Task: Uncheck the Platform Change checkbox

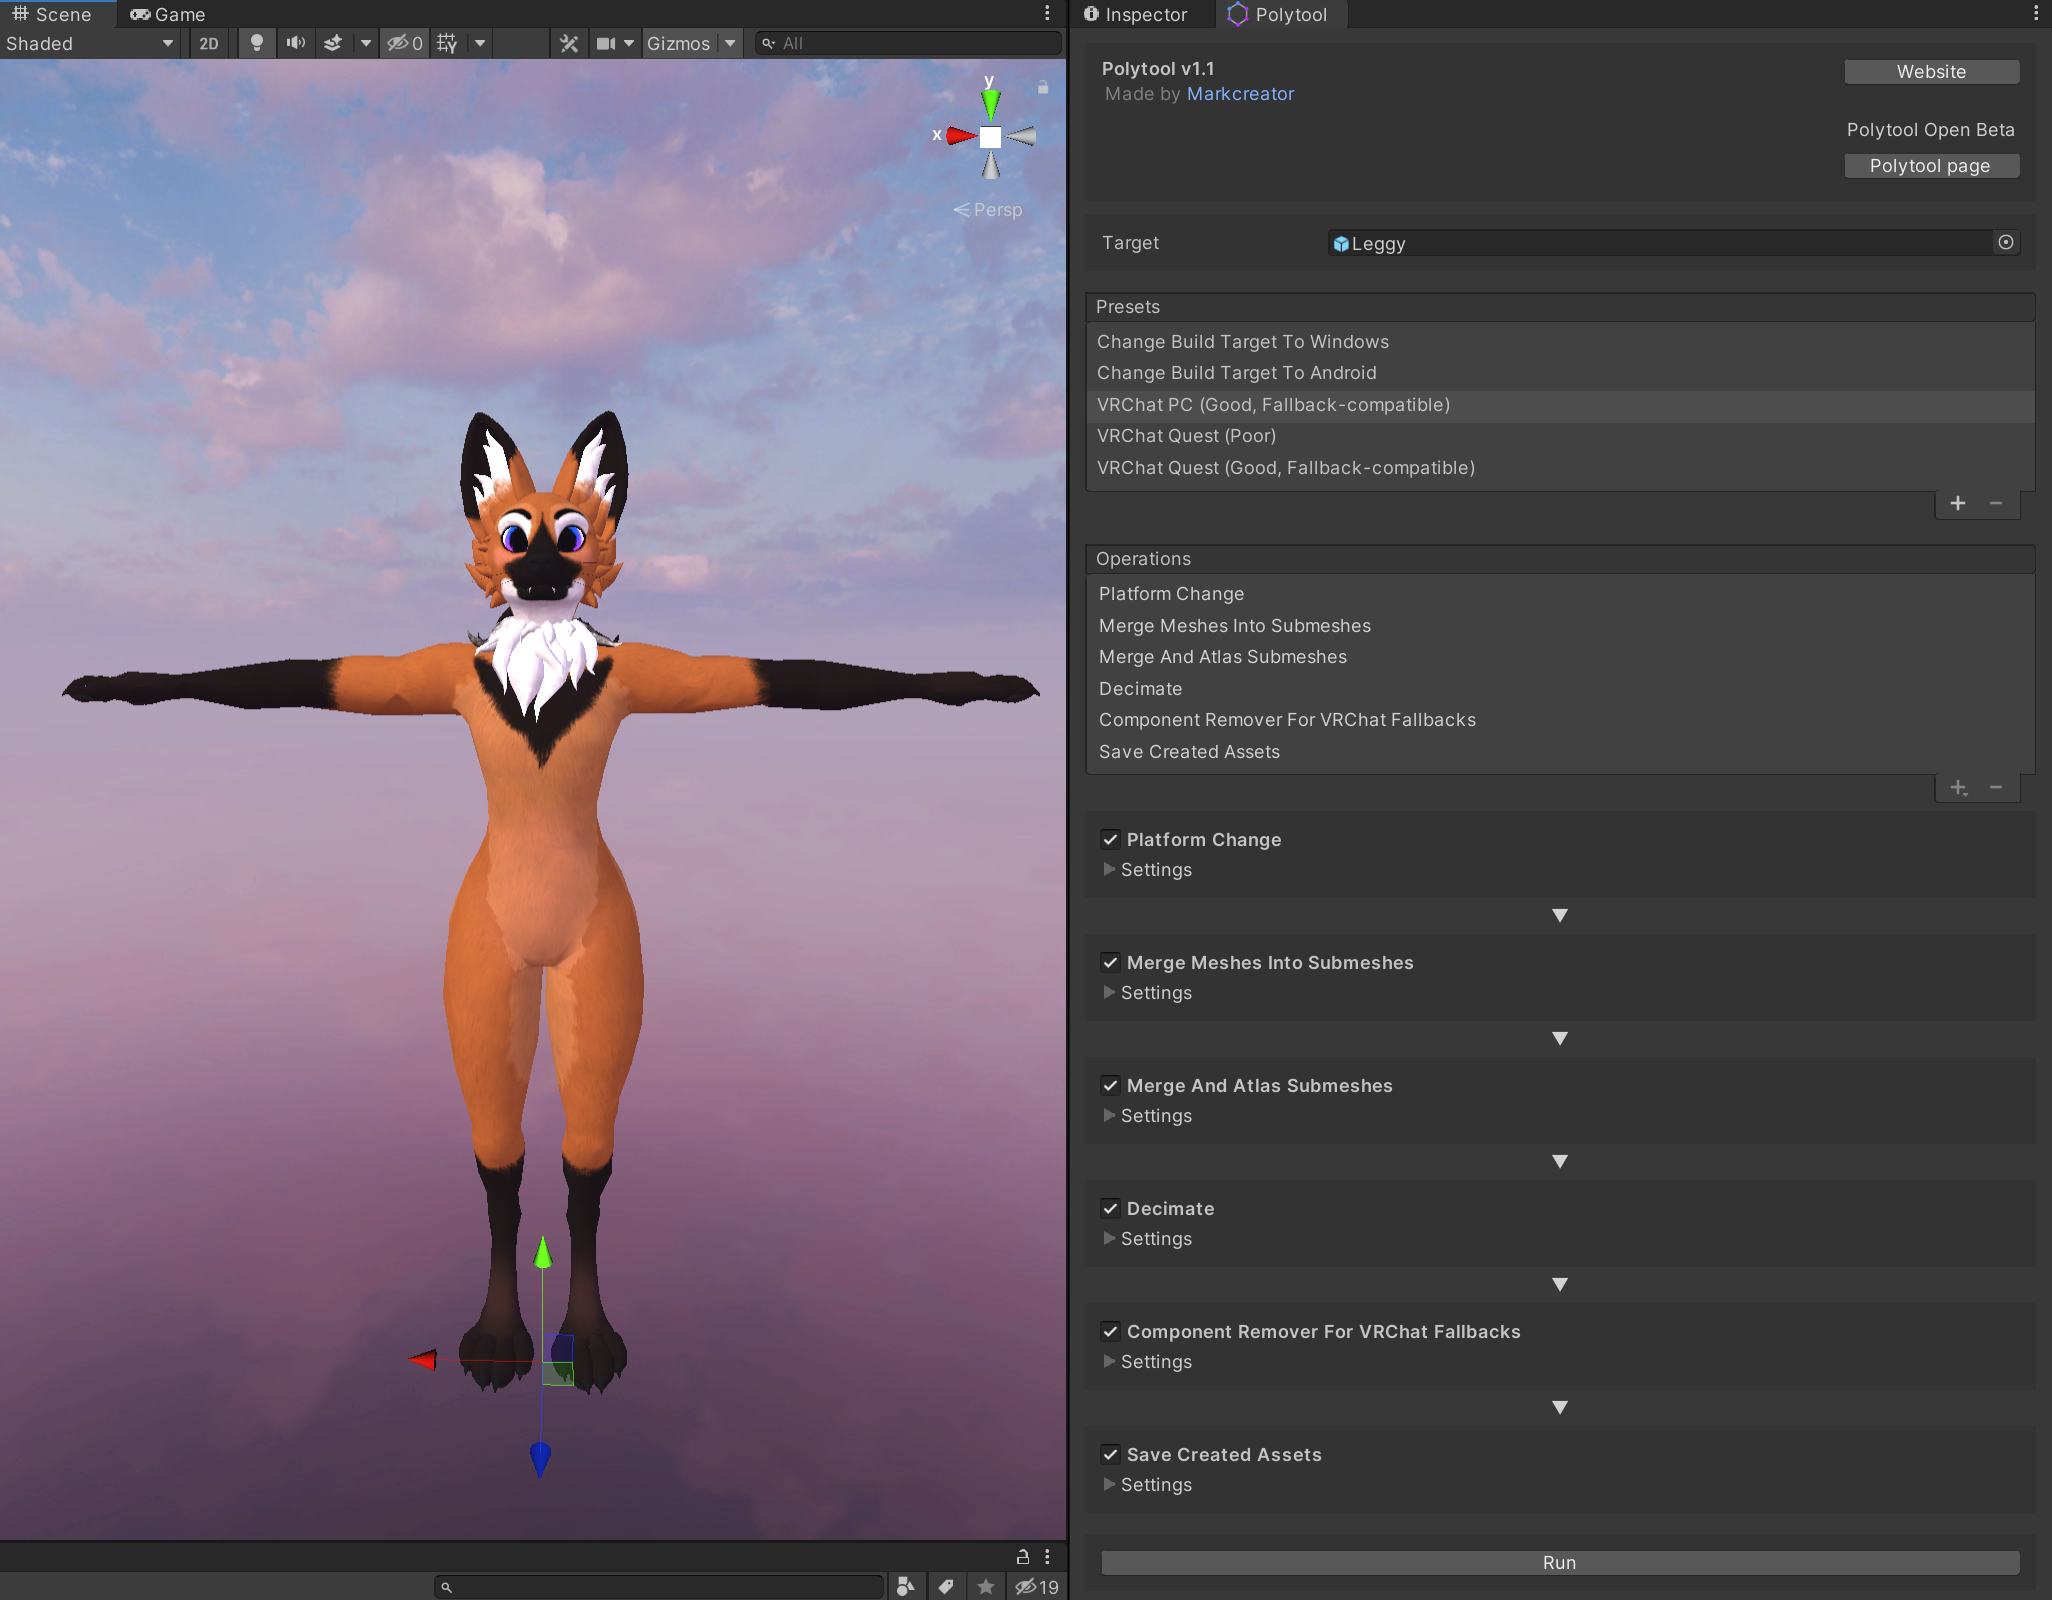Action: pos(1110,839)
